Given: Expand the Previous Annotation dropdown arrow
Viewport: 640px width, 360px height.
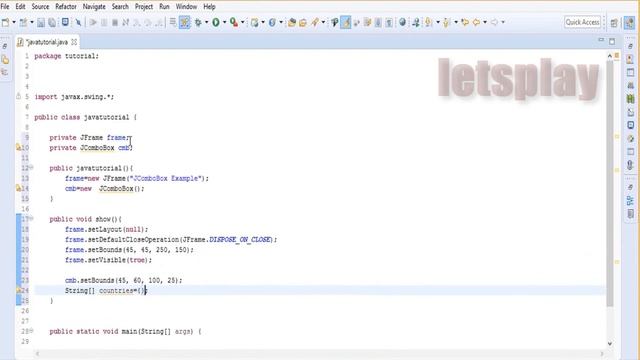Looking at the screenshot, I should click(456, 22).
